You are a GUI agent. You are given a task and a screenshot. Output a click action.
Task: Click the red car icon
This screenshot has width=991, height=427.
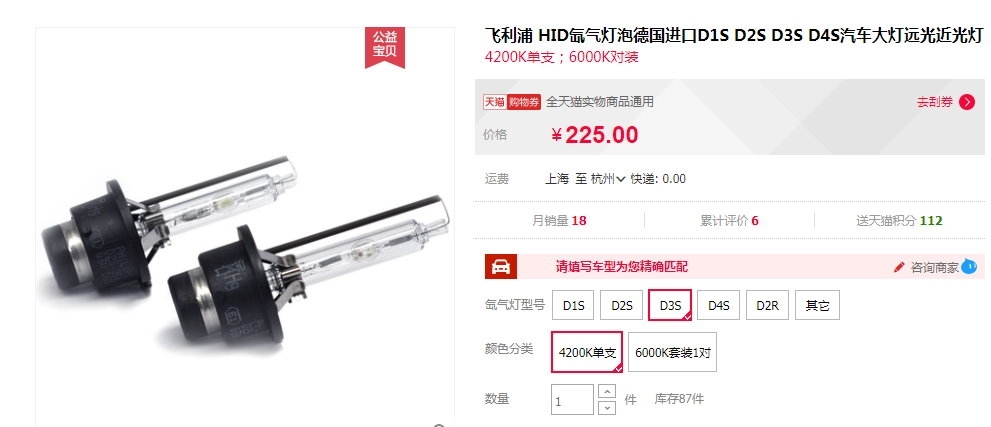click(x=501, y=267)
